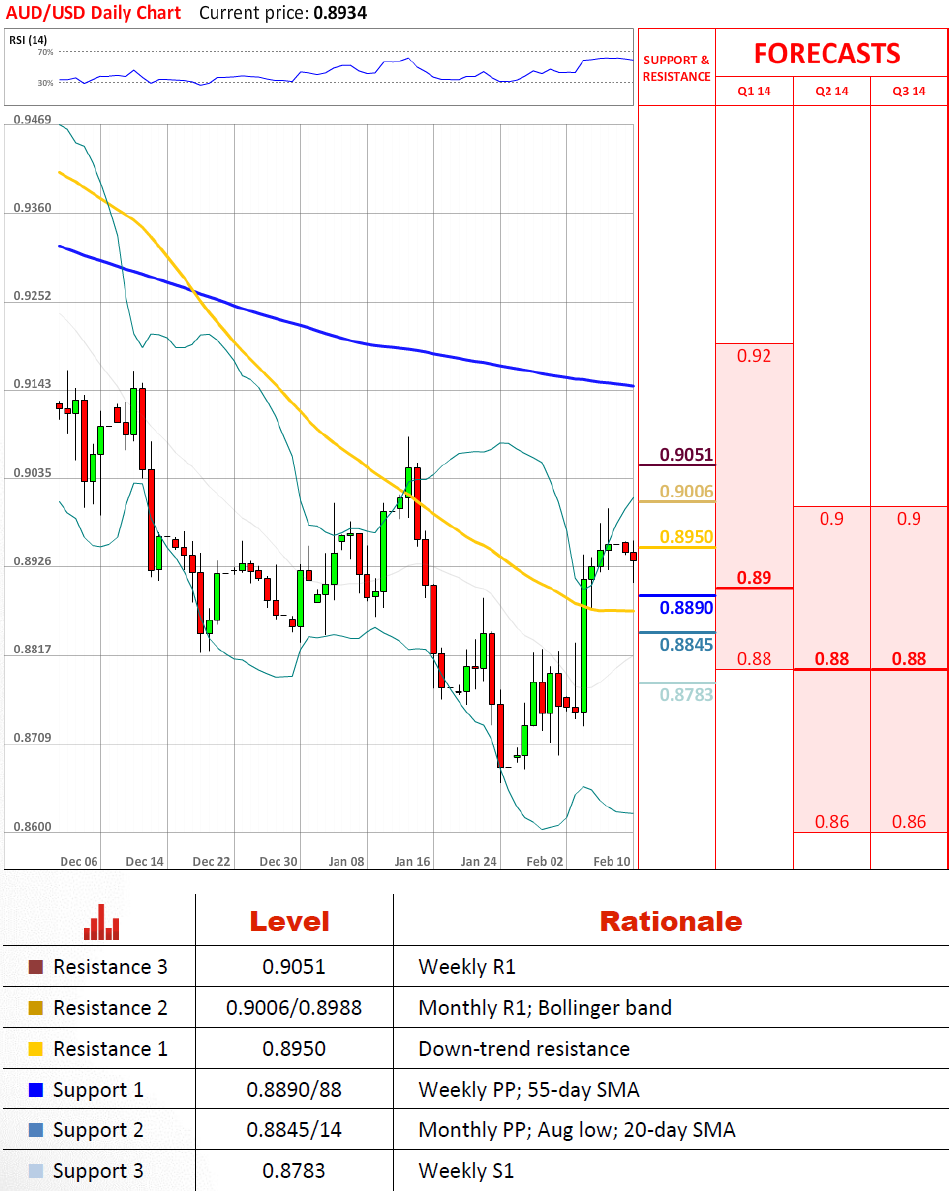Image resolution: width=952 pixels, height=1191 pixels.
Task: Click the 'Weekly S1' rationale cell
Action: pyautogui.click(x=467, y=1171)
